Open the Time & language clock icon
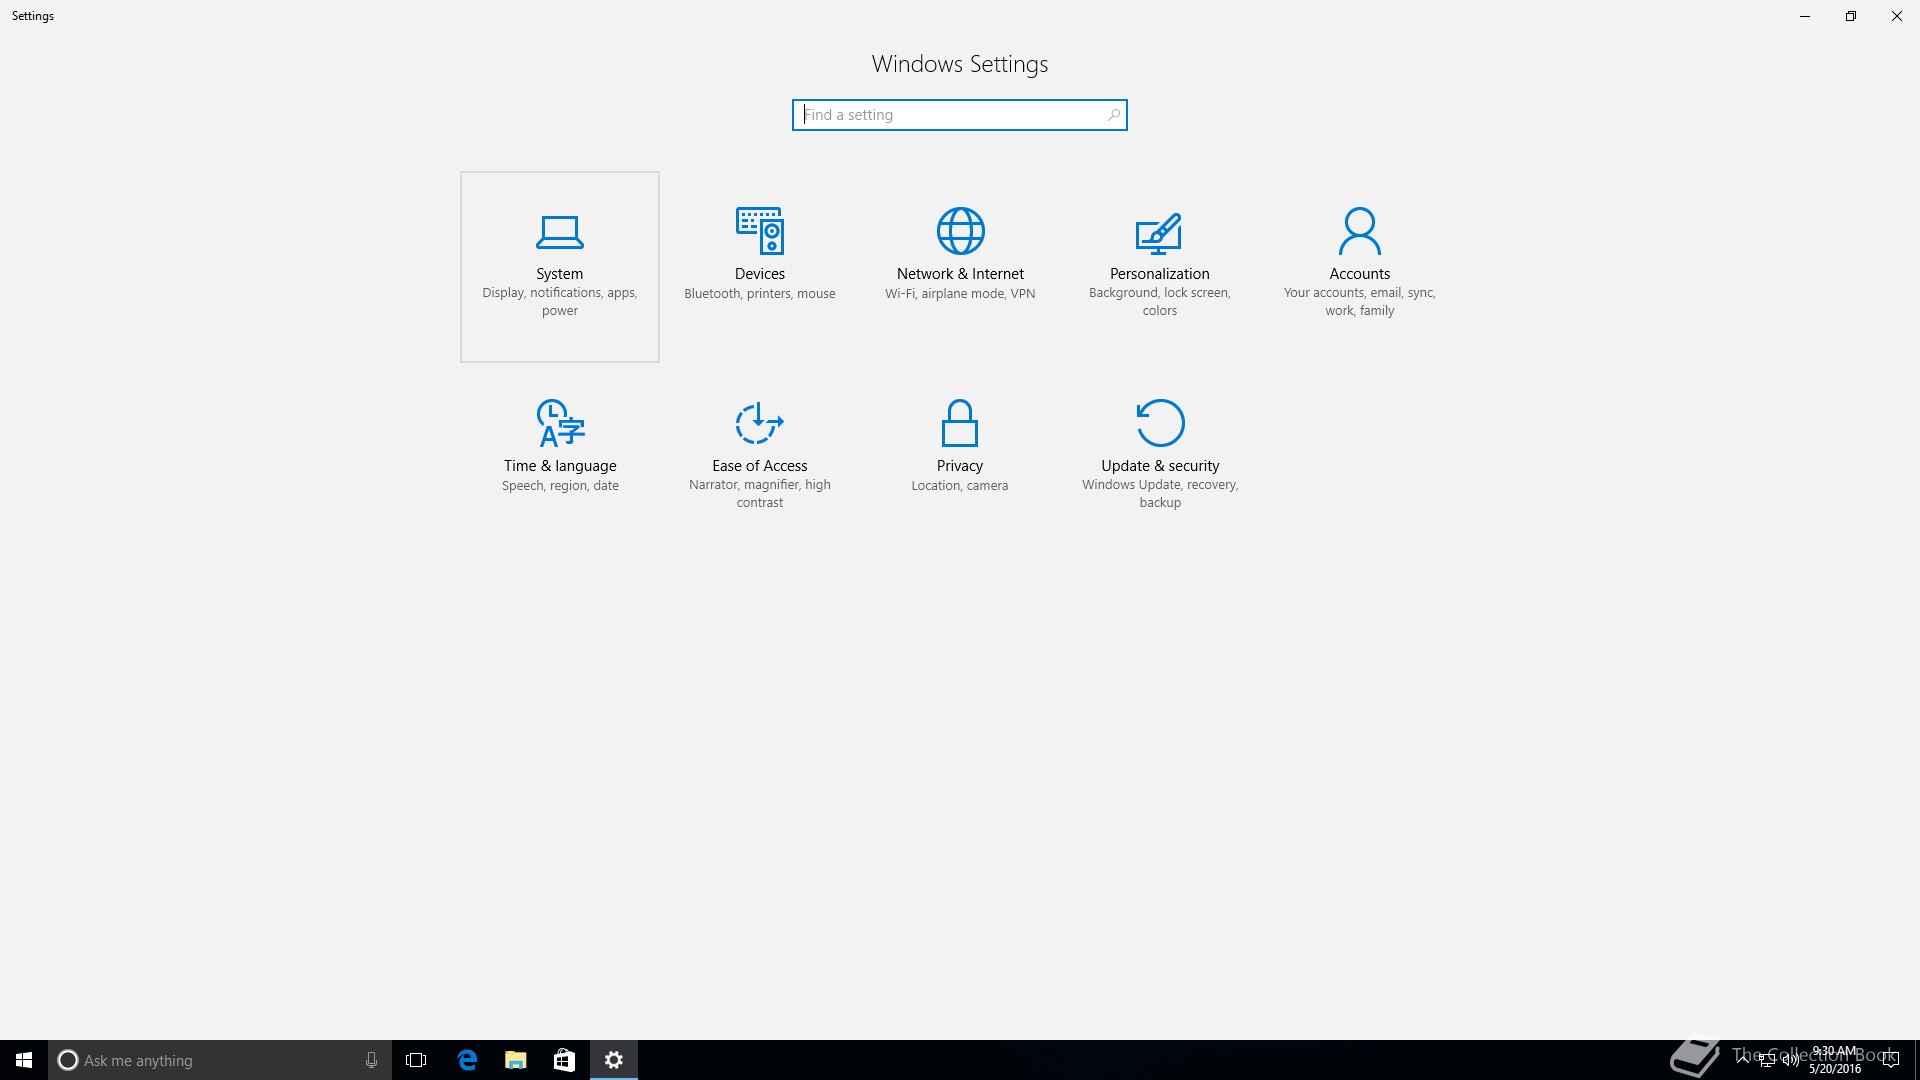Screen dimensions: 1920x1080 point(560,423)
